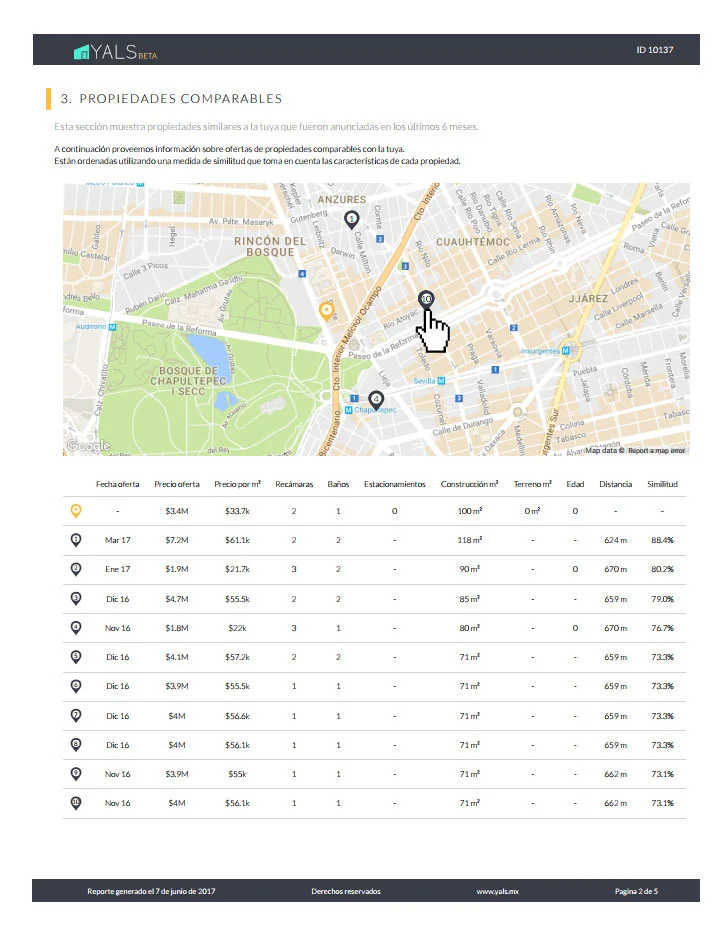Click the Insurgentes metro station icon
728x929 pixels.
pos(566,351)
